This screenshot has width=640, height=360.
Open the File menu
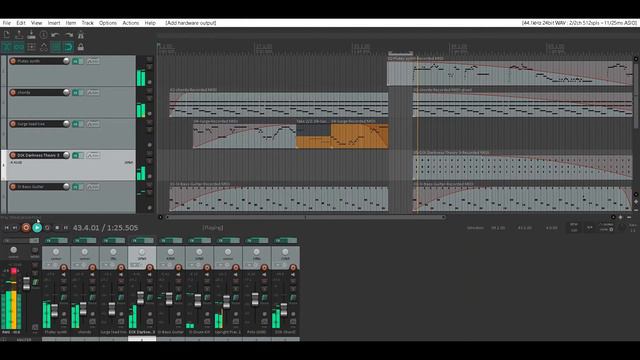7,23
